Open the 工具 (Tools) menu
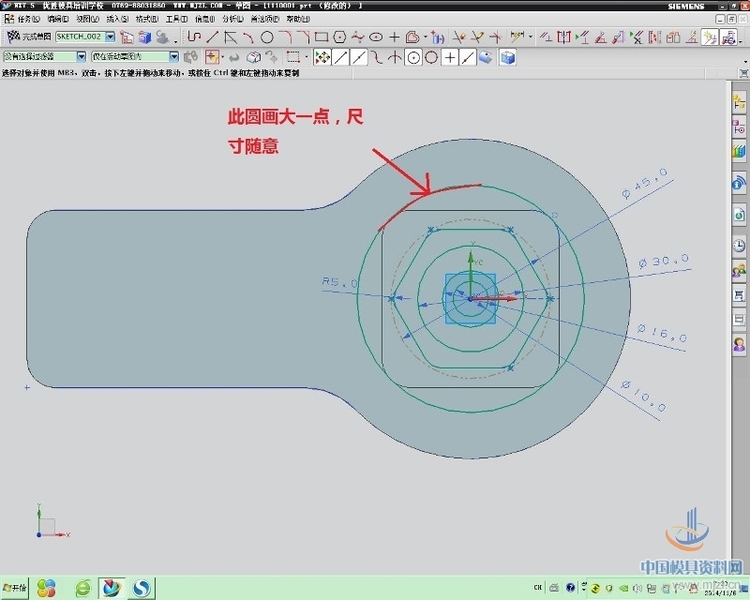 (x=176, y=19)
